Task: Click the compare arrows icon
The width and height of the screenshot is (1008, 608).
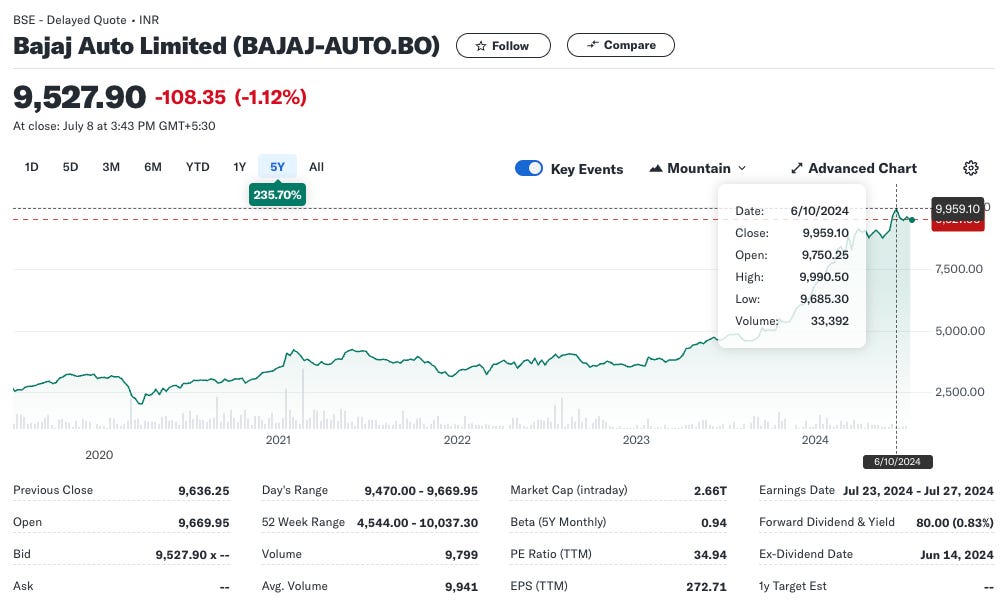Action: click(x=593, y=45)
